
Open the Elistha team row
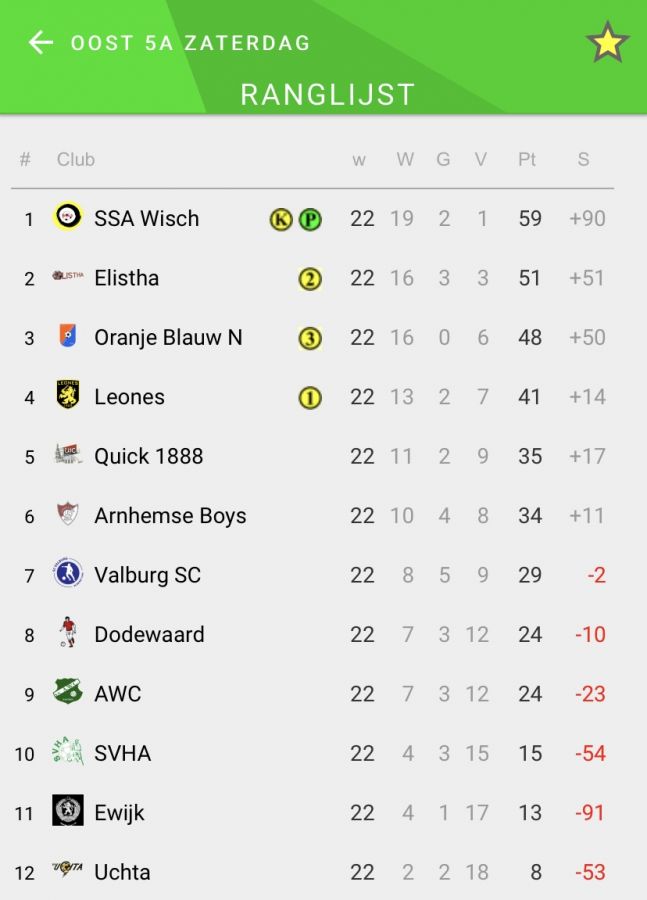tap(126, 278)
